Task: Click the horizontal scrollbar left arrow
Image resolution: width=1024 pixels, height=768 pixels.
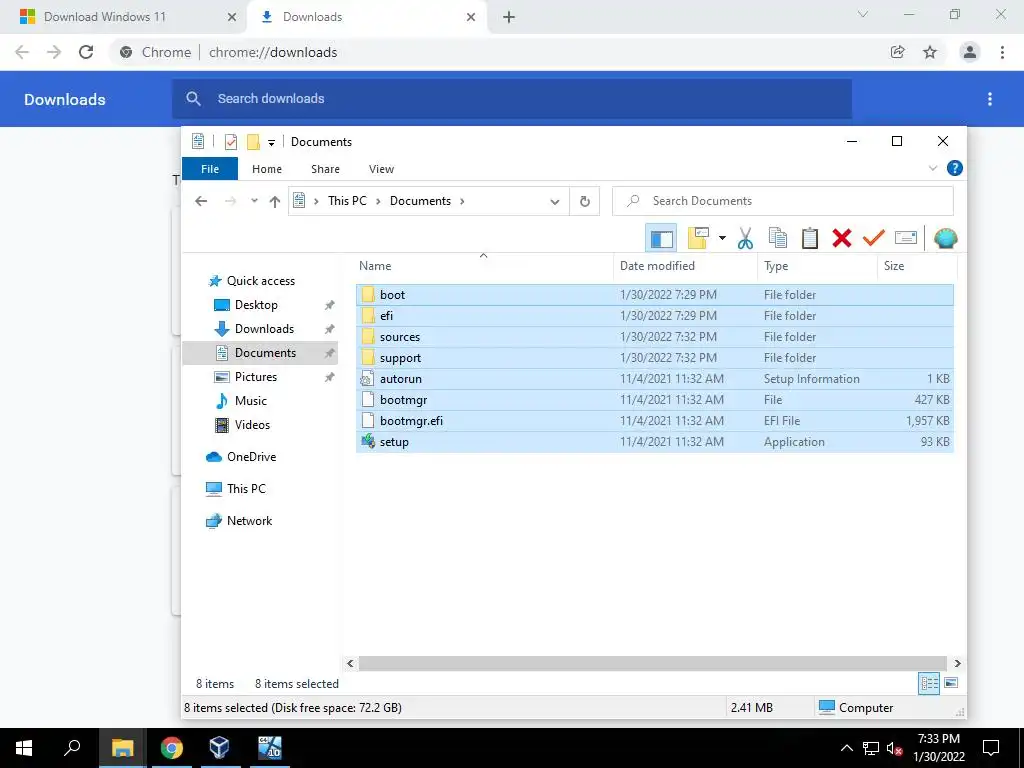Action: point(350,664)
